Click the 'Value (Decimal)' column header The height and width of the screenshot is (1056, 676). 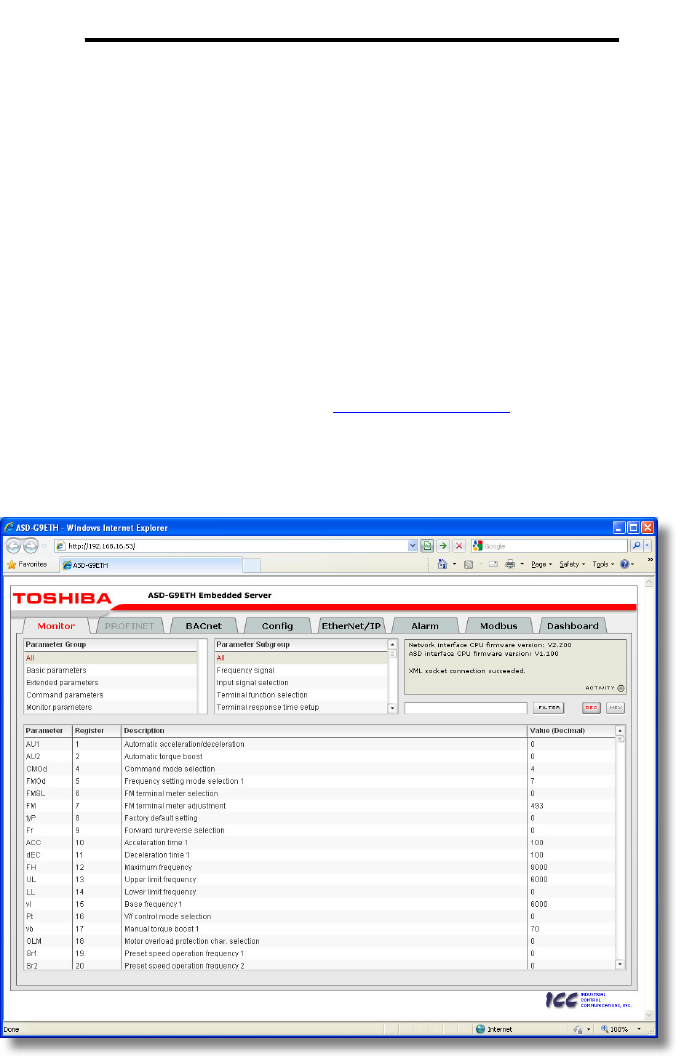click(571, 731)
